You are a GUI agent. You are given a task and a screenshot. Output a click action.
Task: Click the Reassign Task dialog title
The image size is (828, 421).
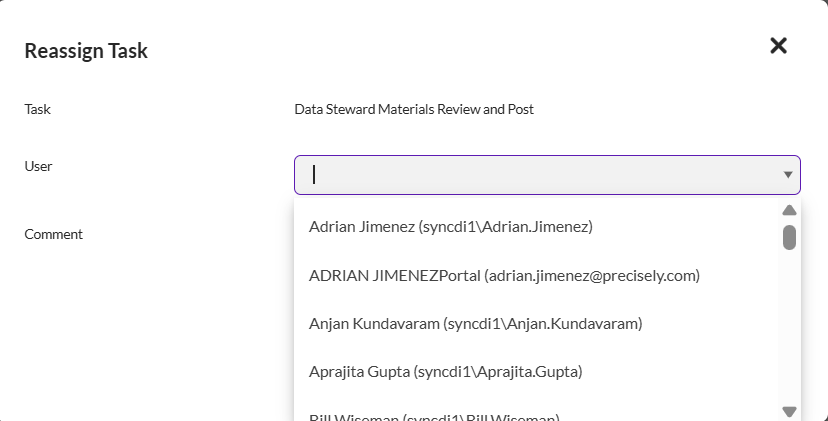[86, 51]
